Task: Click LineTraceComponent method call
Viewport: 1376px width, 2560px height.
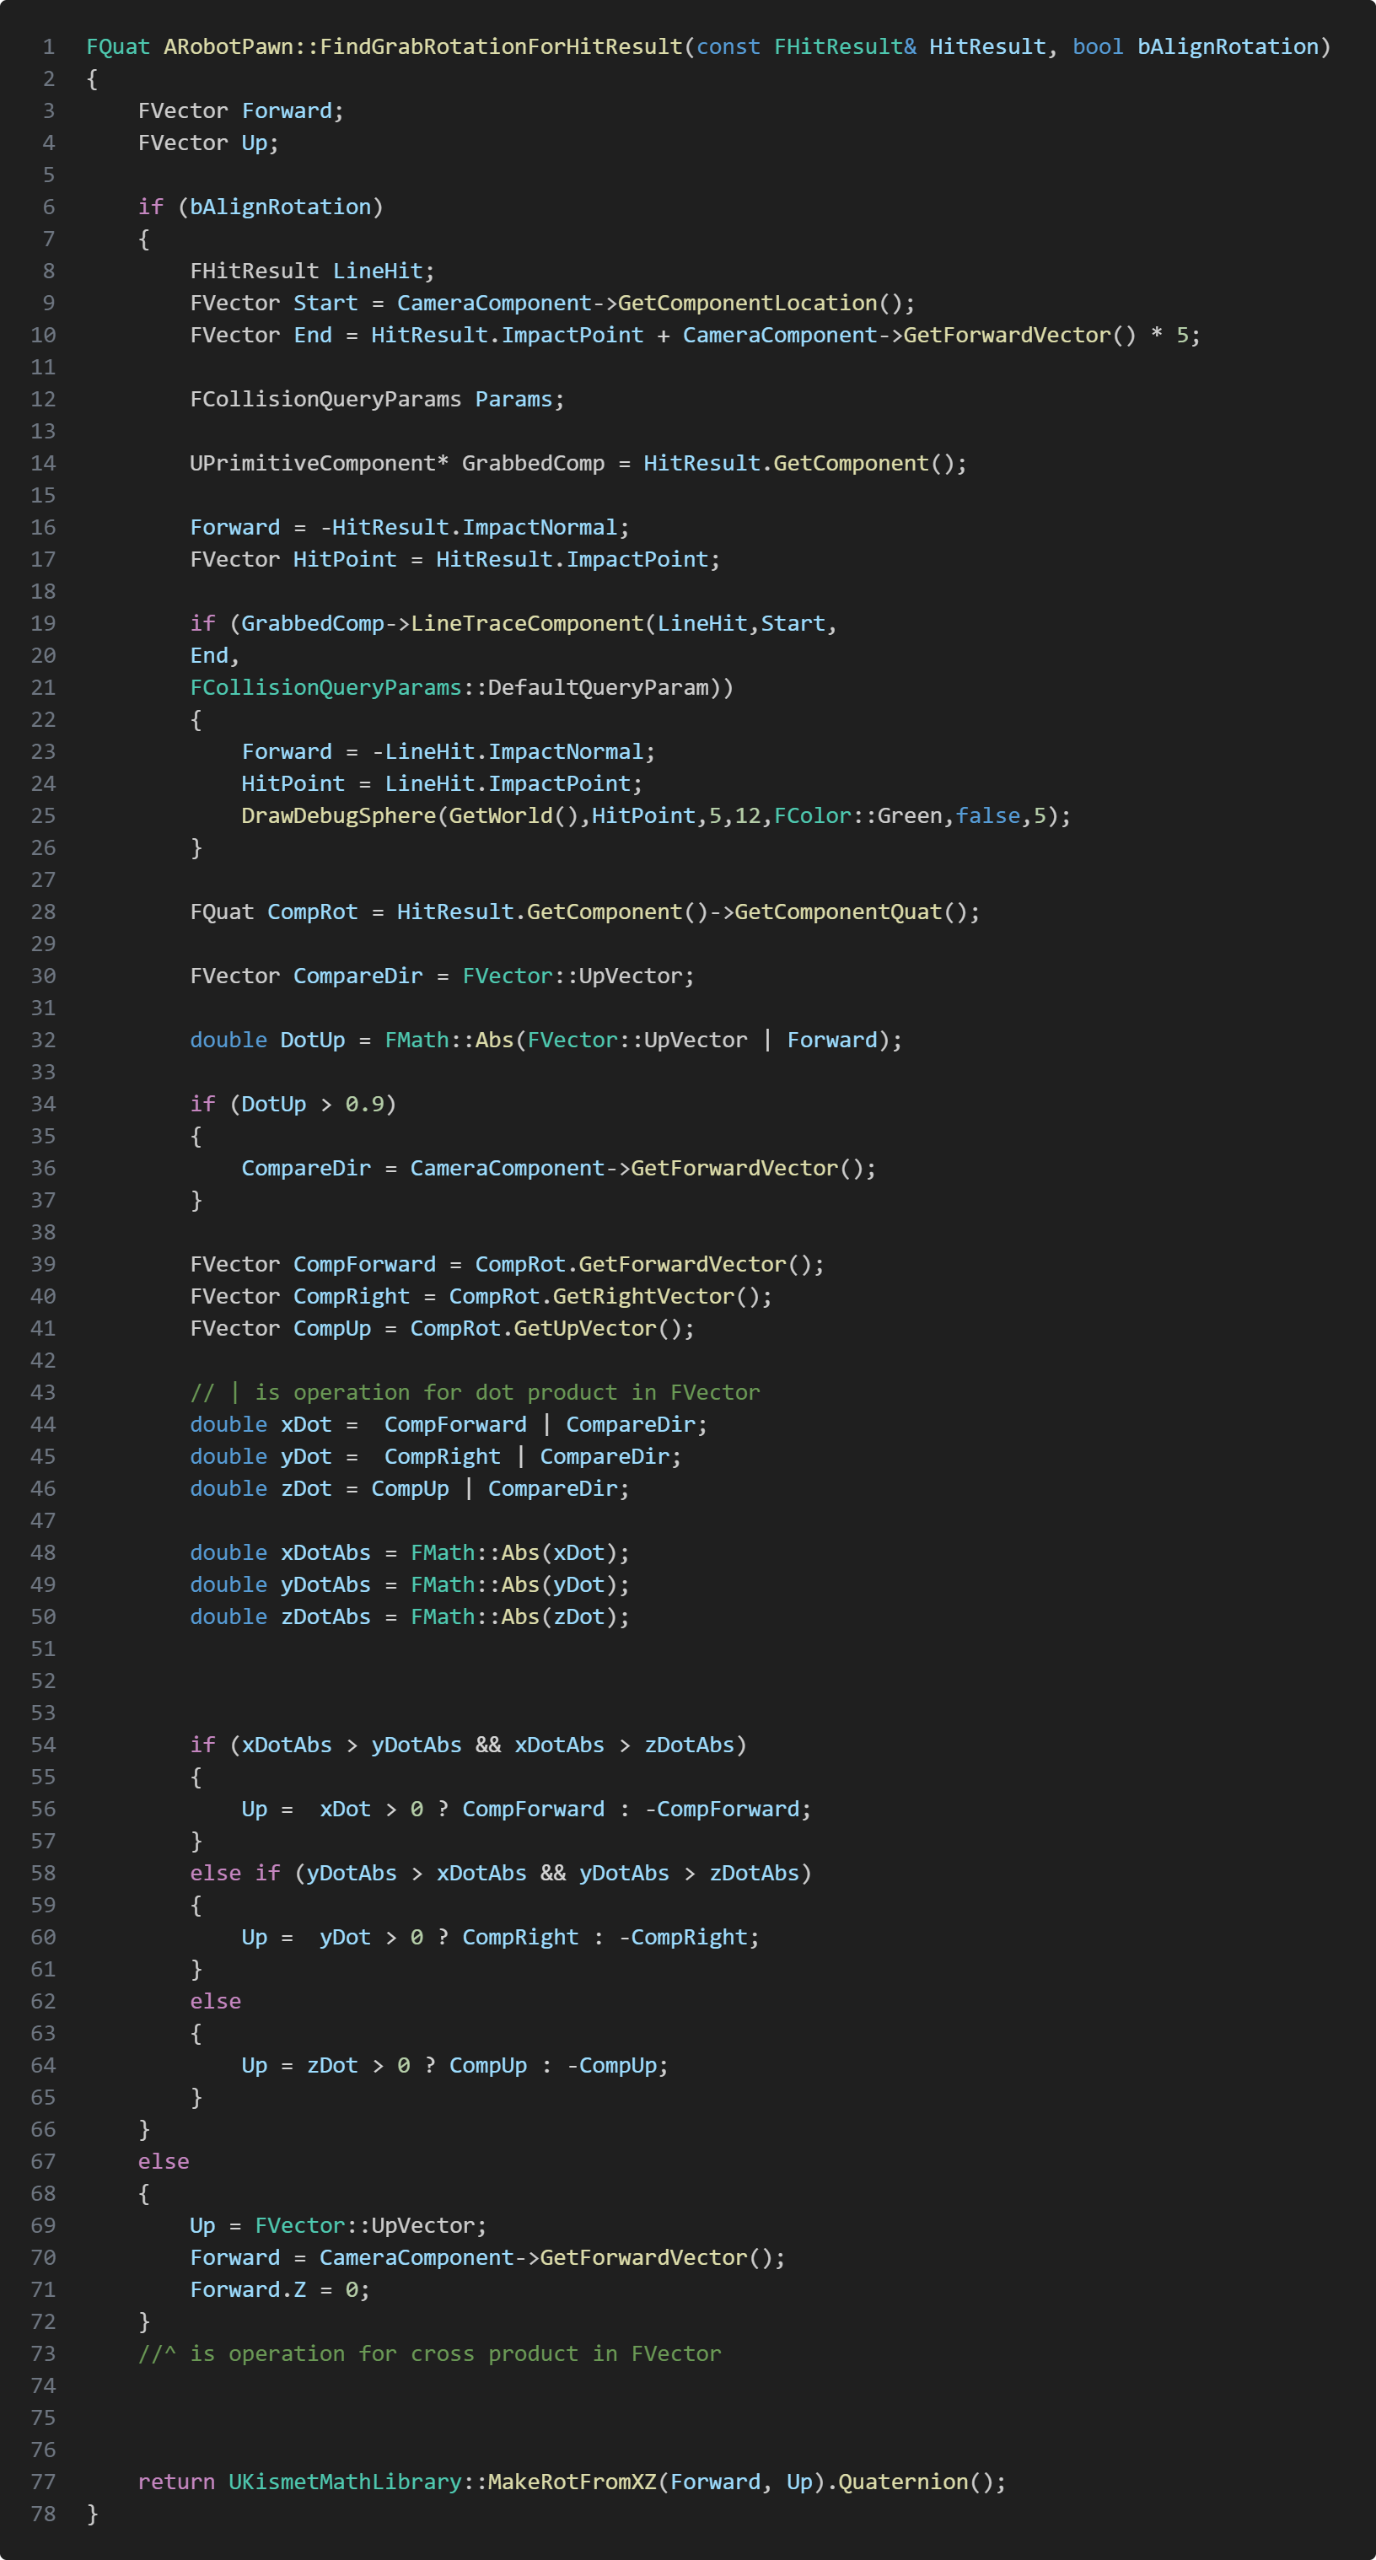Action: click(527, 624)
